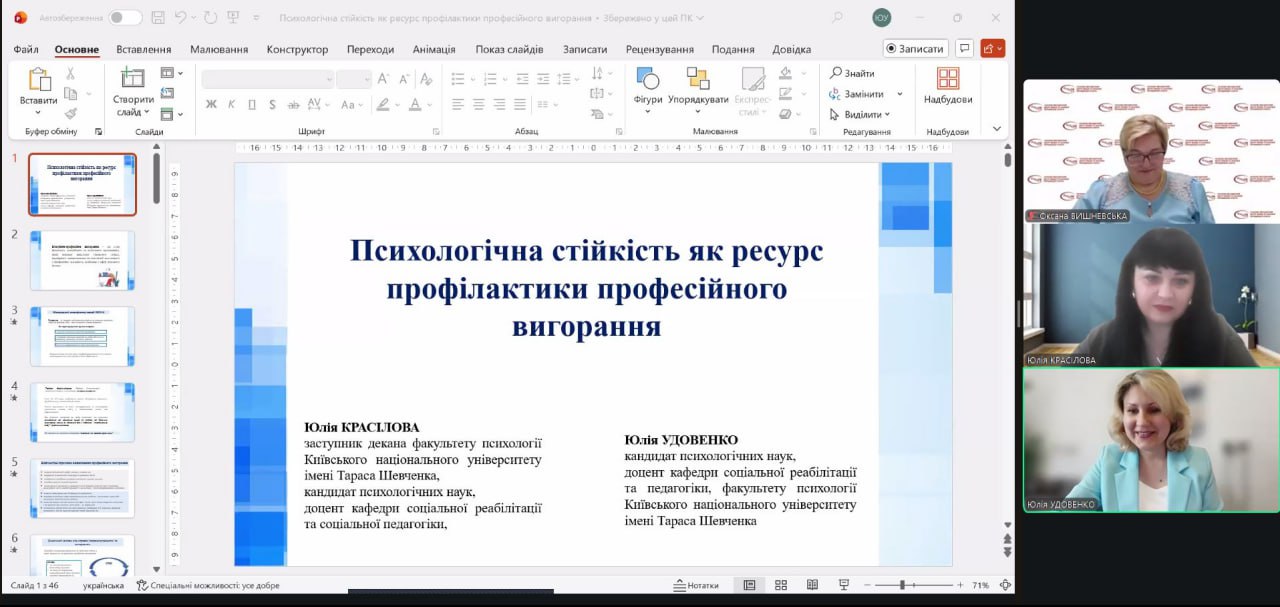1280x607 pixels.
Task: Switch to Slide Sorter view
Action: 781,585
